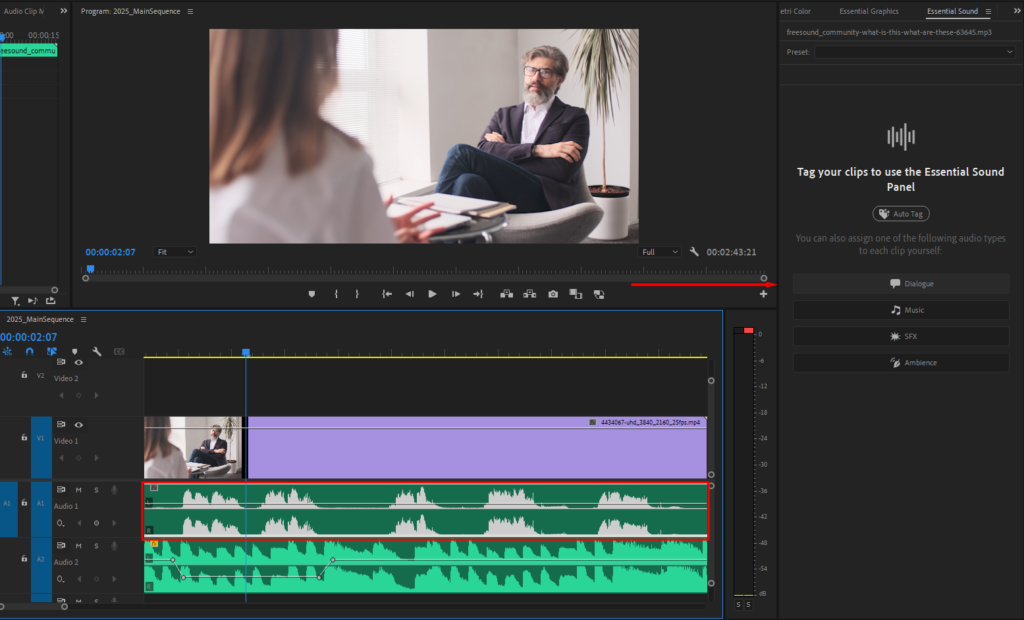Go to next keyframe on Audio 1
This screenshot has width=1024, height=620.
[x=114, y=523]
